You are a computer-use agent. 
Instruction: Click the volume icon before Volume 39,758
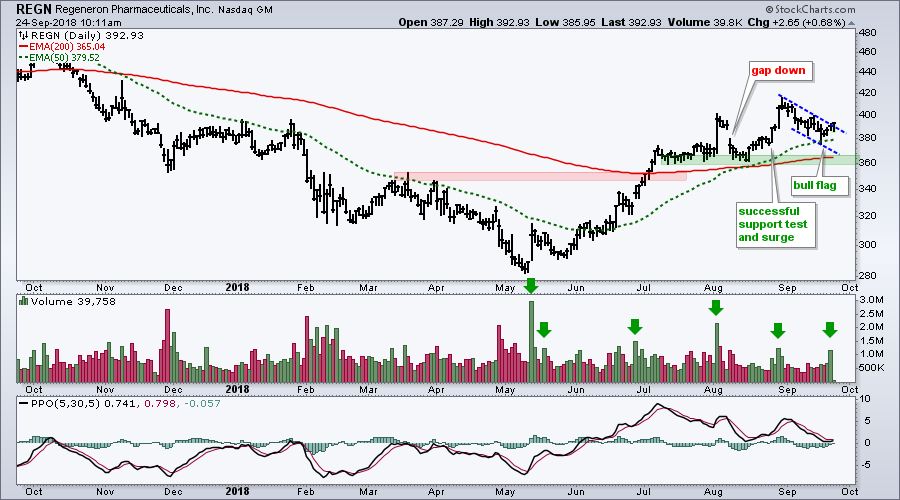point(24,301)
